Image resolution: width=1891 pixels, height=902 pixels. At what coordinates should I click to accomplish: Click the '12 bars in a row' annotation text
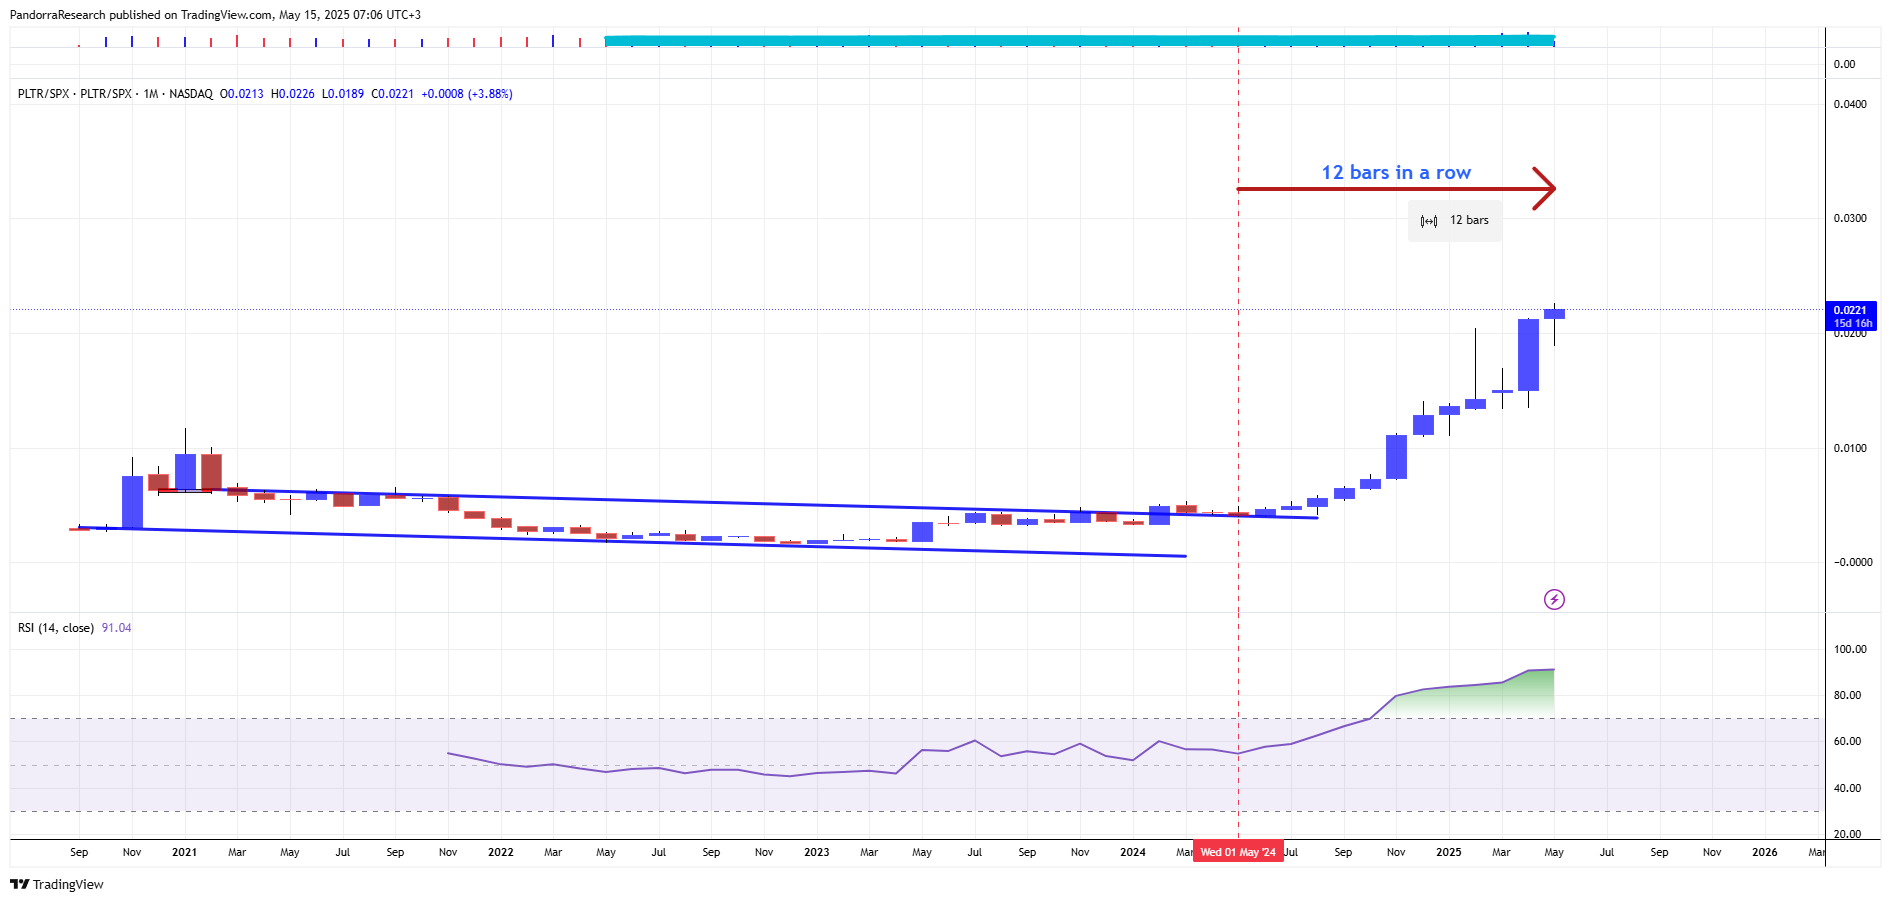pos(1396,172)
